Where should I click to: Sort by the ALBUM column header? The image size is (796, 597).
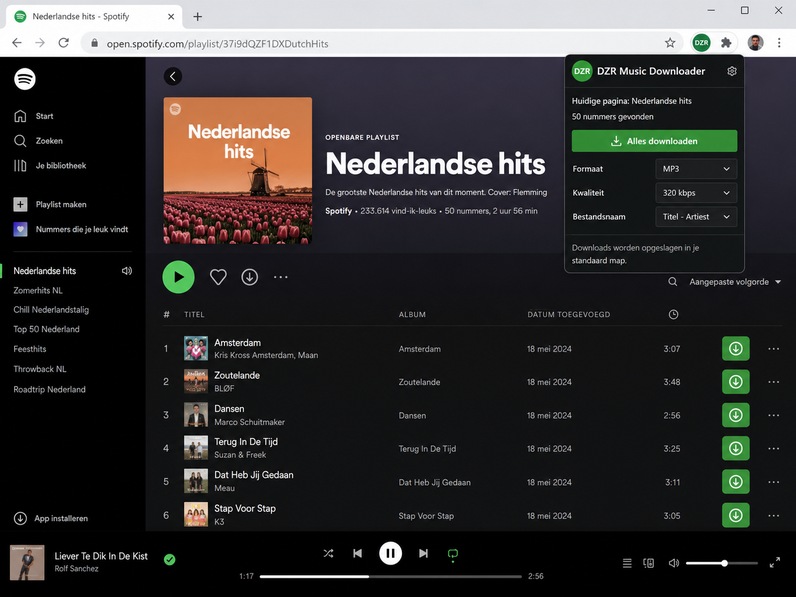(x=412, y=315)
